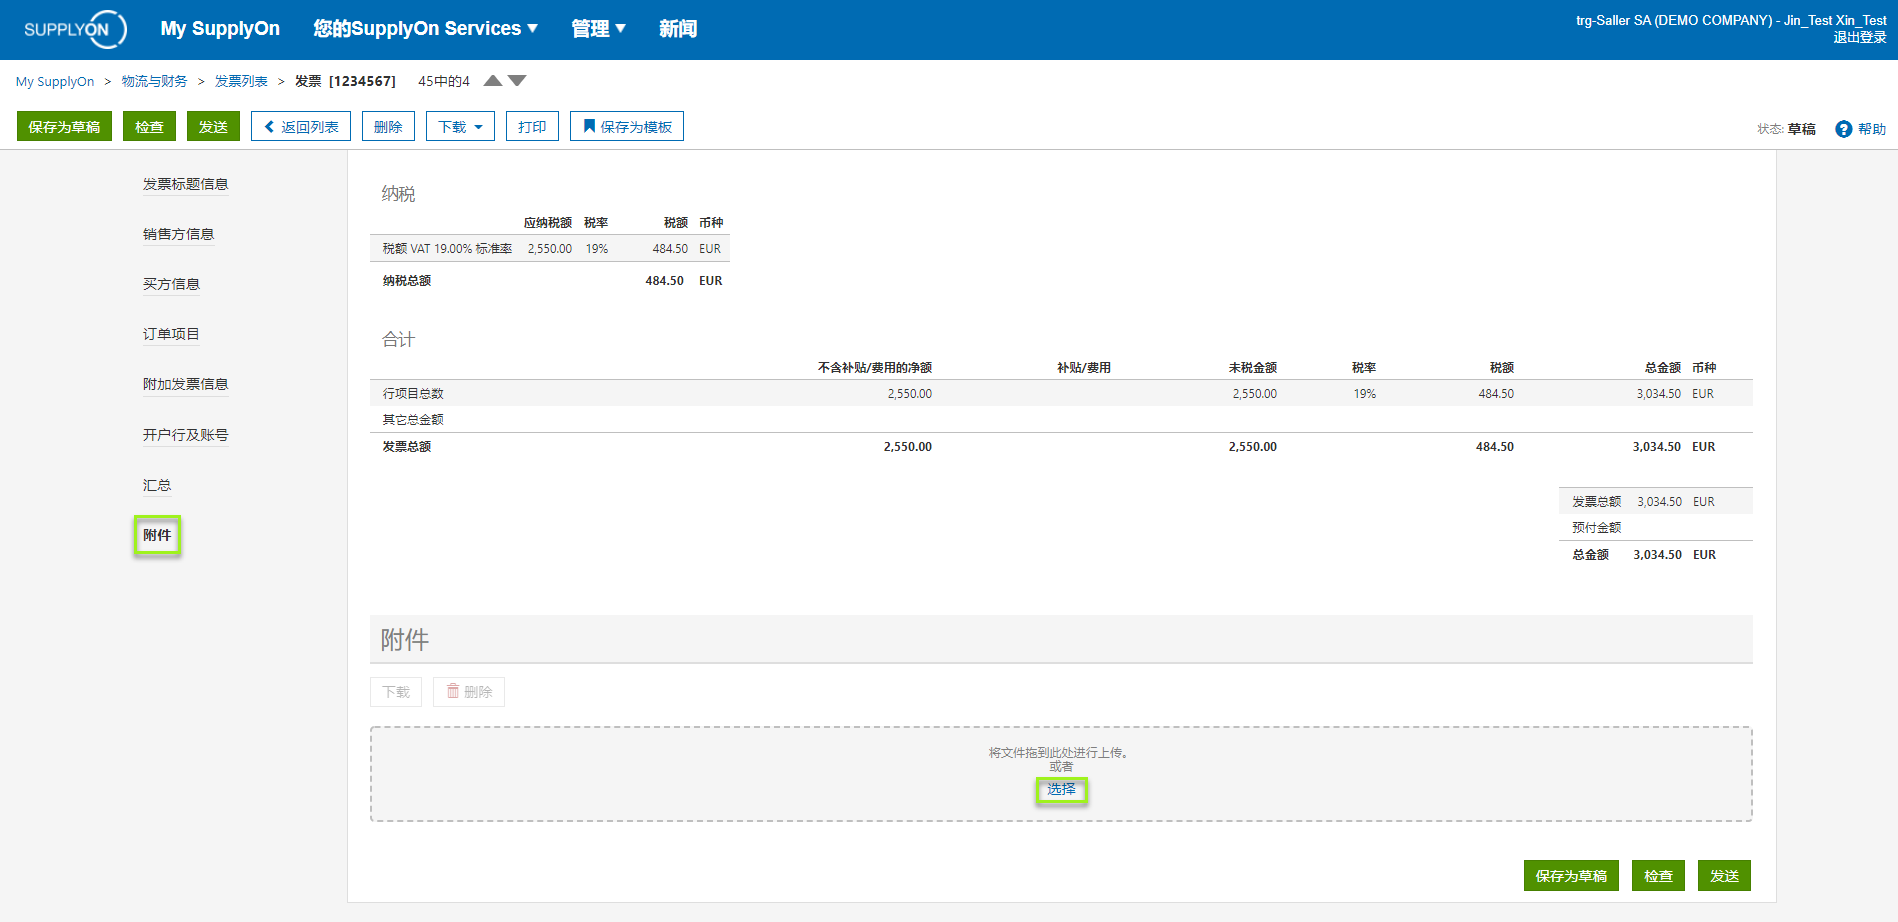Click 45中的4 counter text
Viewport: 1898px width, 922px height.
[x=444, y=82]
